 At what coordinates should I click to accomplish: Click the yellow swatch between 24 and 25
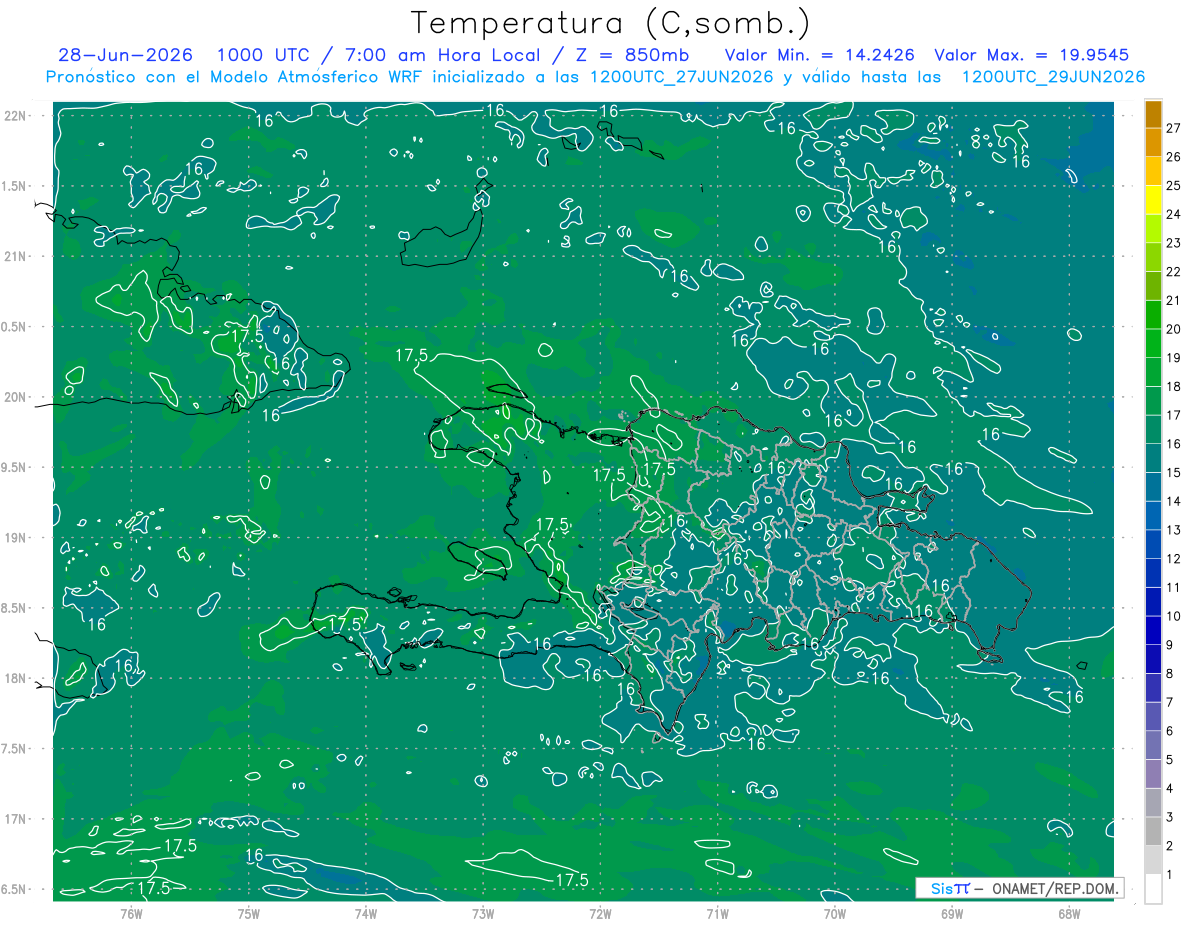(1153, 199)
